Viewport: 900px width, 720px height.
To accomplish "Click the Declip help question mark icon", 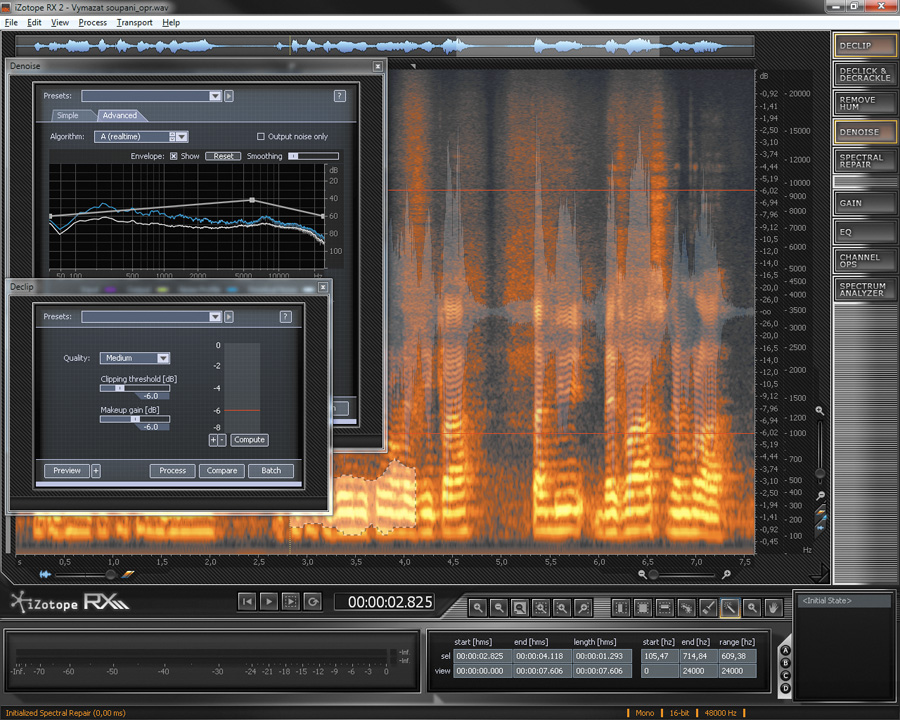I will point(285,317).
